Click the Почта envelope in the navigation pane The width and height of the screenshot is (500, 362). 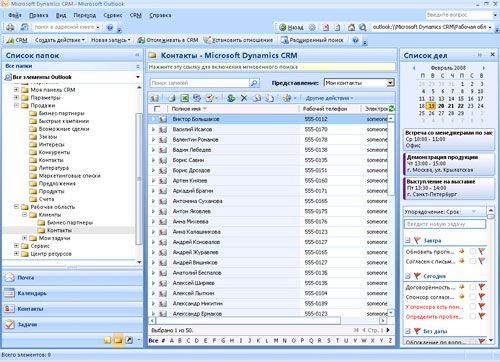pos(9,277)
